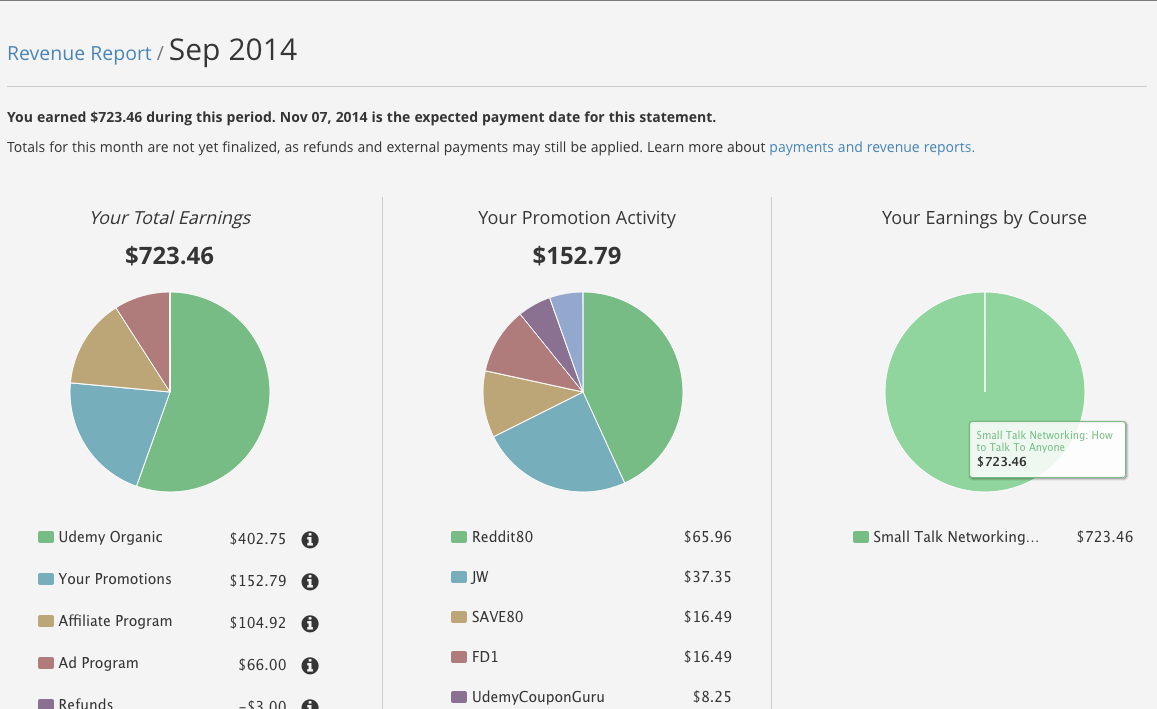Open the payments and revenue reports link
This screenshot has width=1157, height=709.
871,147
